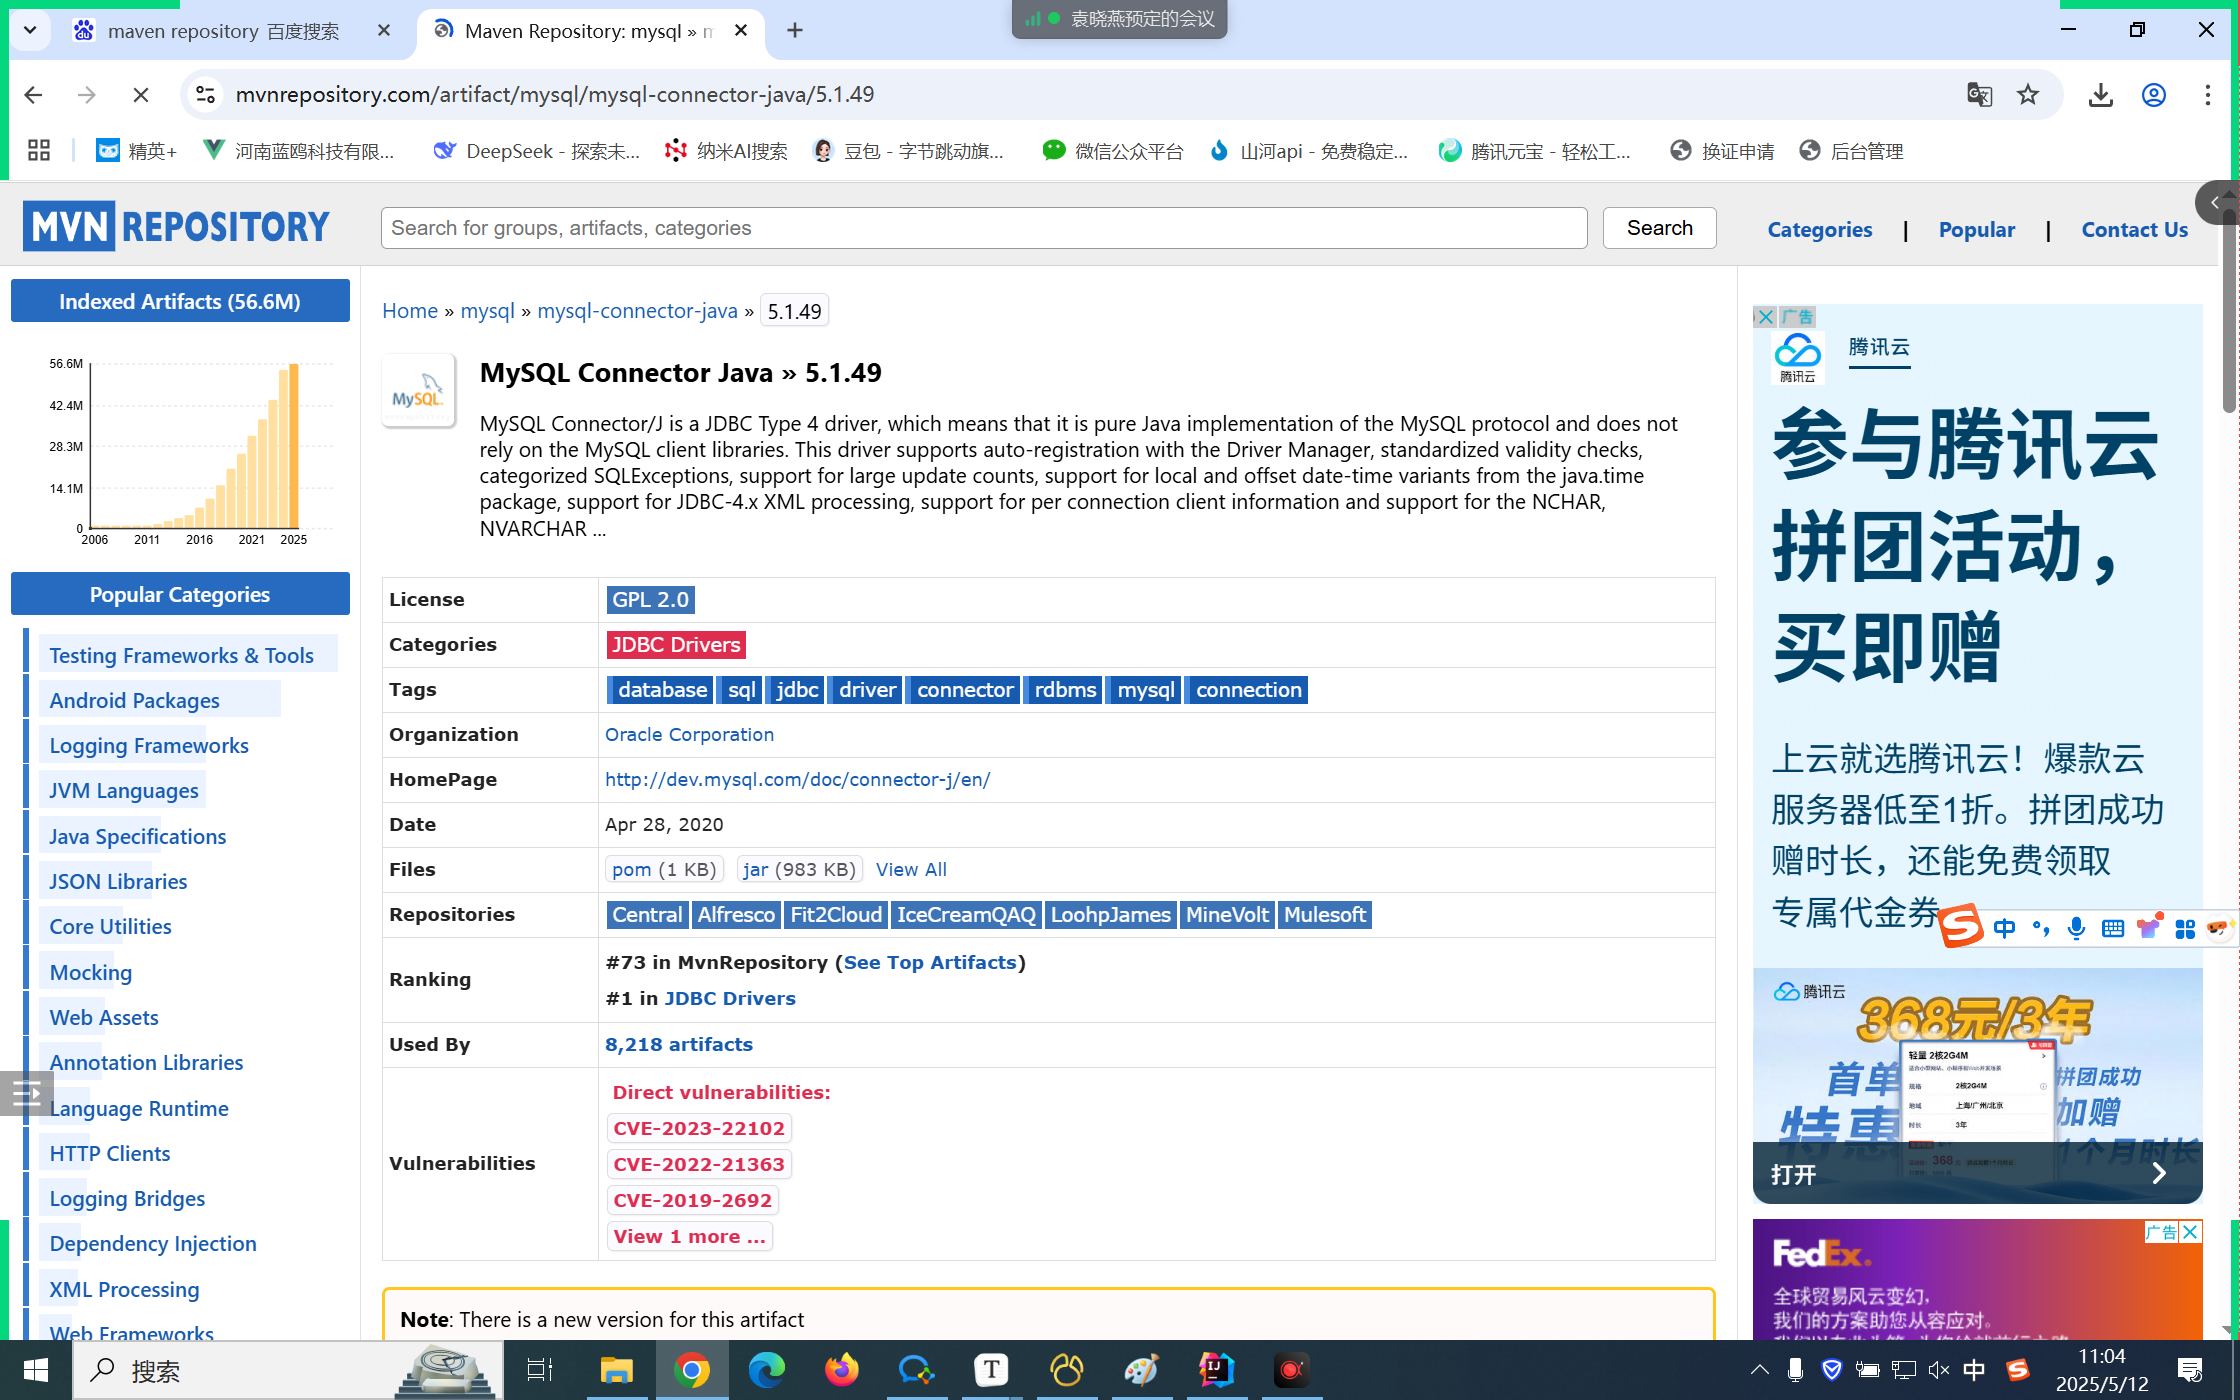Image resolution: width=2240 pixels, height=1400 pixels.
Task: Close the Tencent Cloud ad with X
Action: [1765, 317]
